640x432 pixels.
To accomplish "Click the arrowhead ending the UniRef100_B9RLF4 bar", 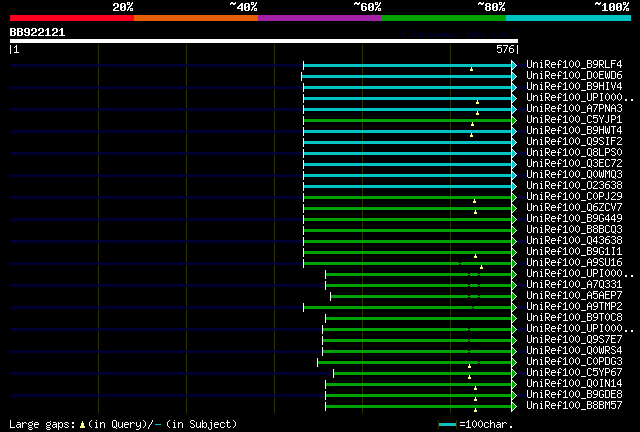I will click(x=514, y=65).
